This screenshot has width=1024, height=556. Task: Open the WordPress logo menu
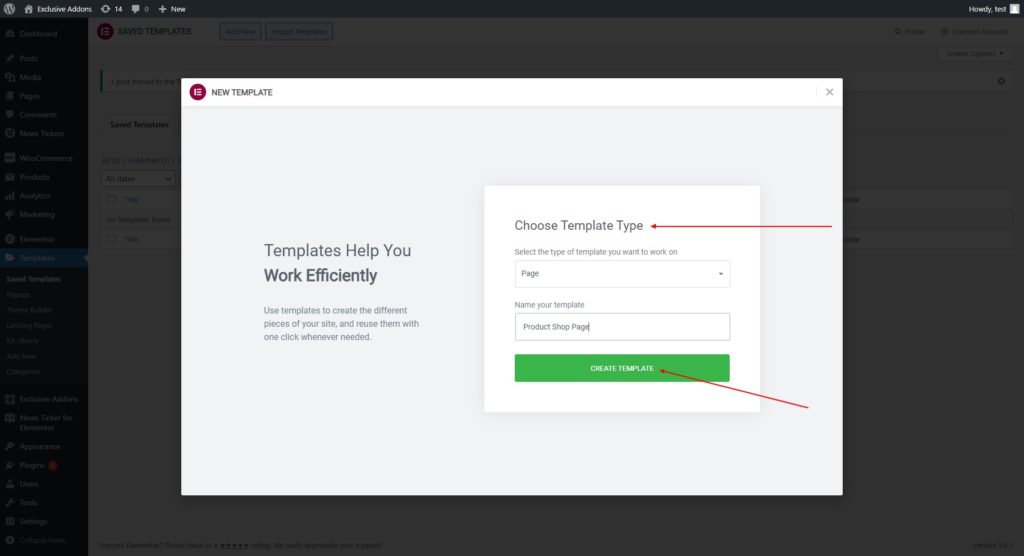(10, 8)
